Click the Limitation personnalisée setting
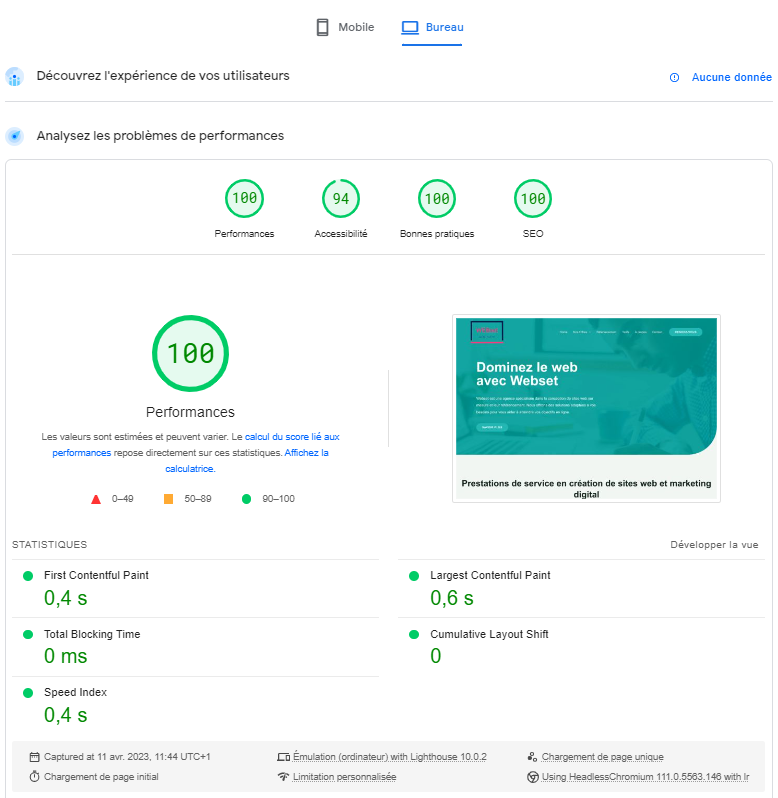The width and height of the screenshot is (778, 798). pos(344,777)
